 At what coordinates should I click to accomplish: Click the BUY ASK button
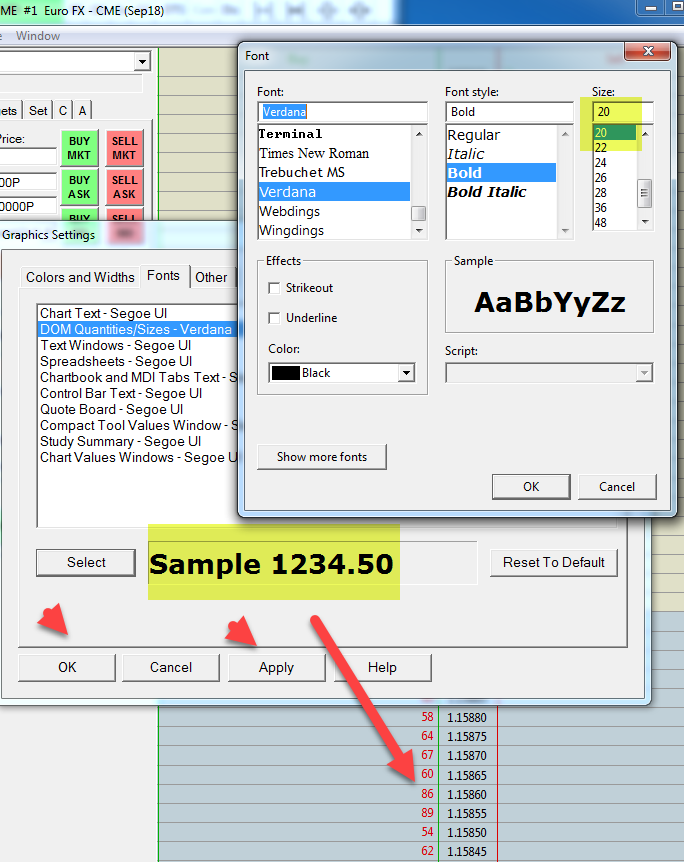point(79,187)
